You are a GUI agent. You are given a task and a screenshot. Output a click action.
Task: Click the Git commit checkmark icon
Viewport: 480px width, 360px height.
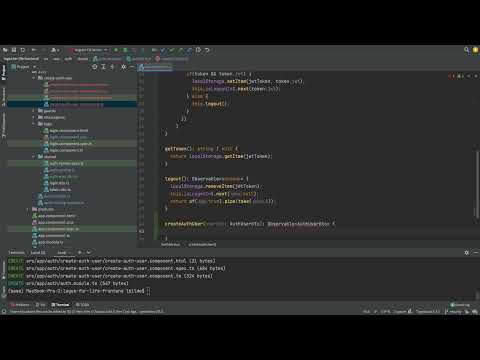pos(172,50)
